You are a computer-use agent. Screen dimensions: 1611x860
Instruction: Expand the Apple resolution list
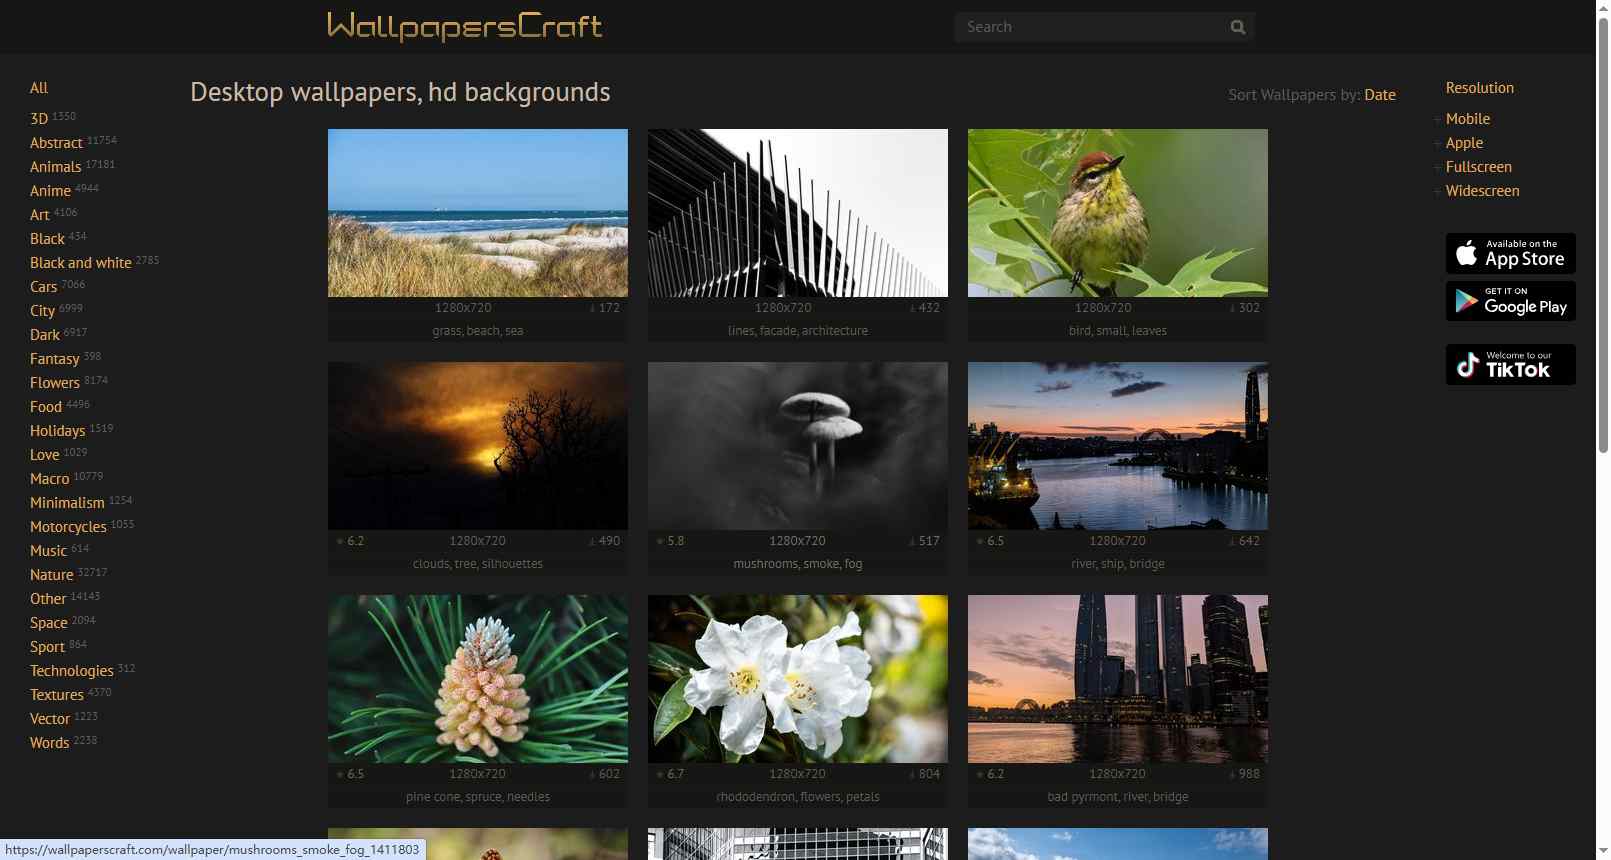1438,143
